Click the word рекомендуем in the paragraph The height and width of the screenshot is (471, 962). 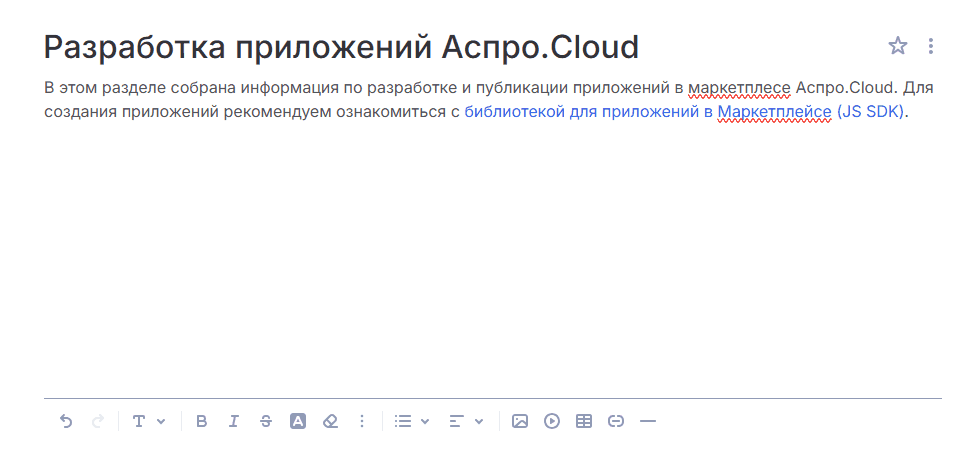pos(278,113)
